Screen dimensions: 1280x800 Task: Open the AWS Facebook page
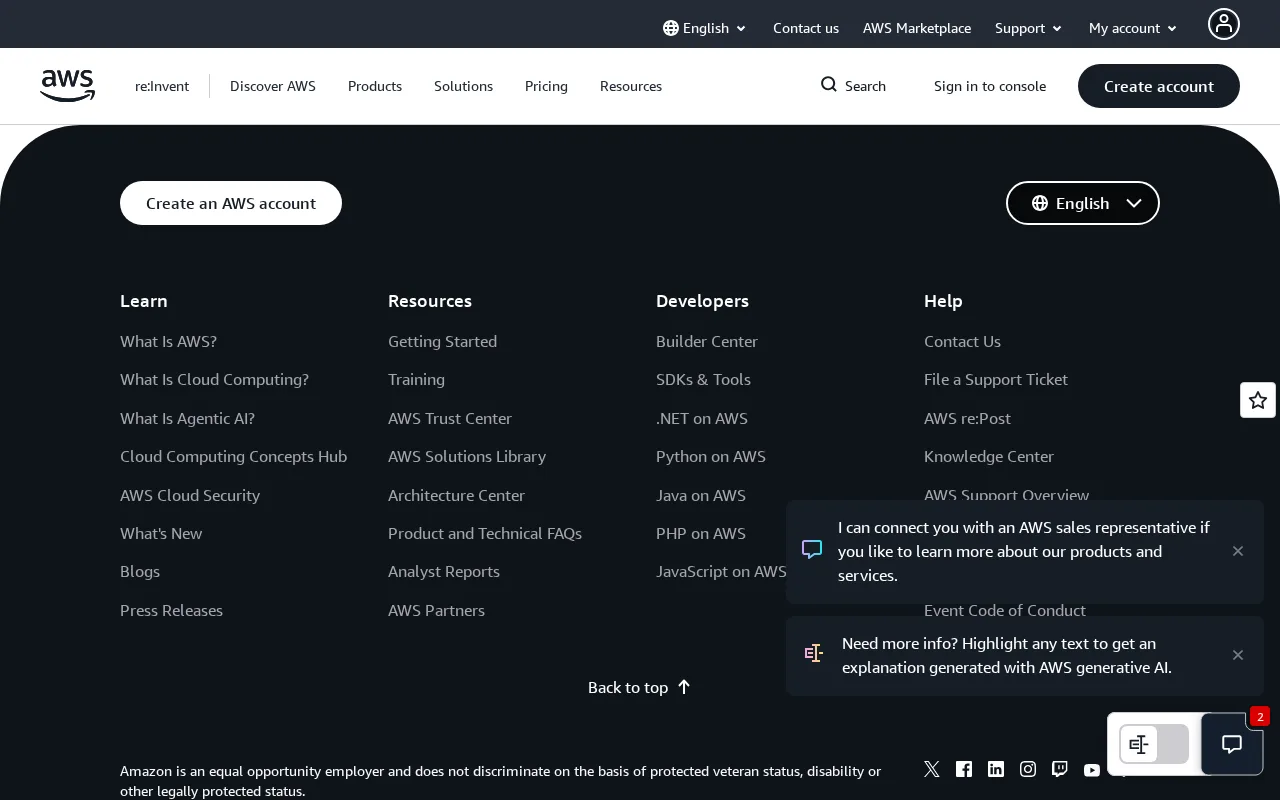click(964, 769)
